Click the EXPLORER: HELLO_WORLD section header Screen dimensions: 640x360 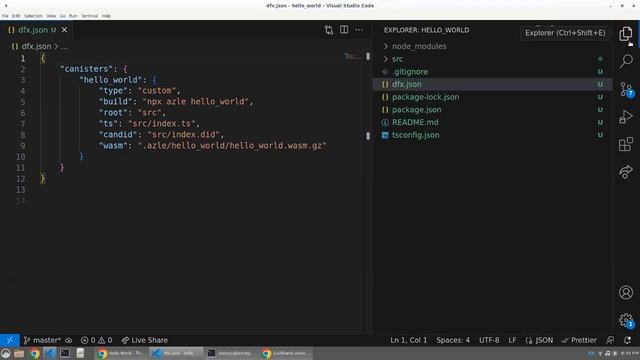pyautogui.click(x=426, y=30)
